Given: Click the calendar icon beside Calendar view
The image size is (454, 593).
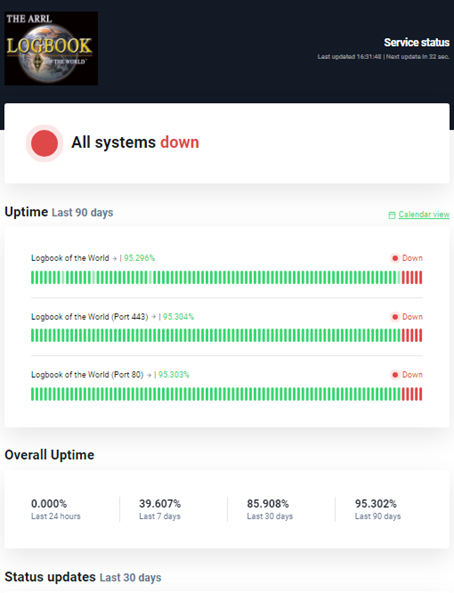Looking at the screenshot, I should tap(392, 215).
